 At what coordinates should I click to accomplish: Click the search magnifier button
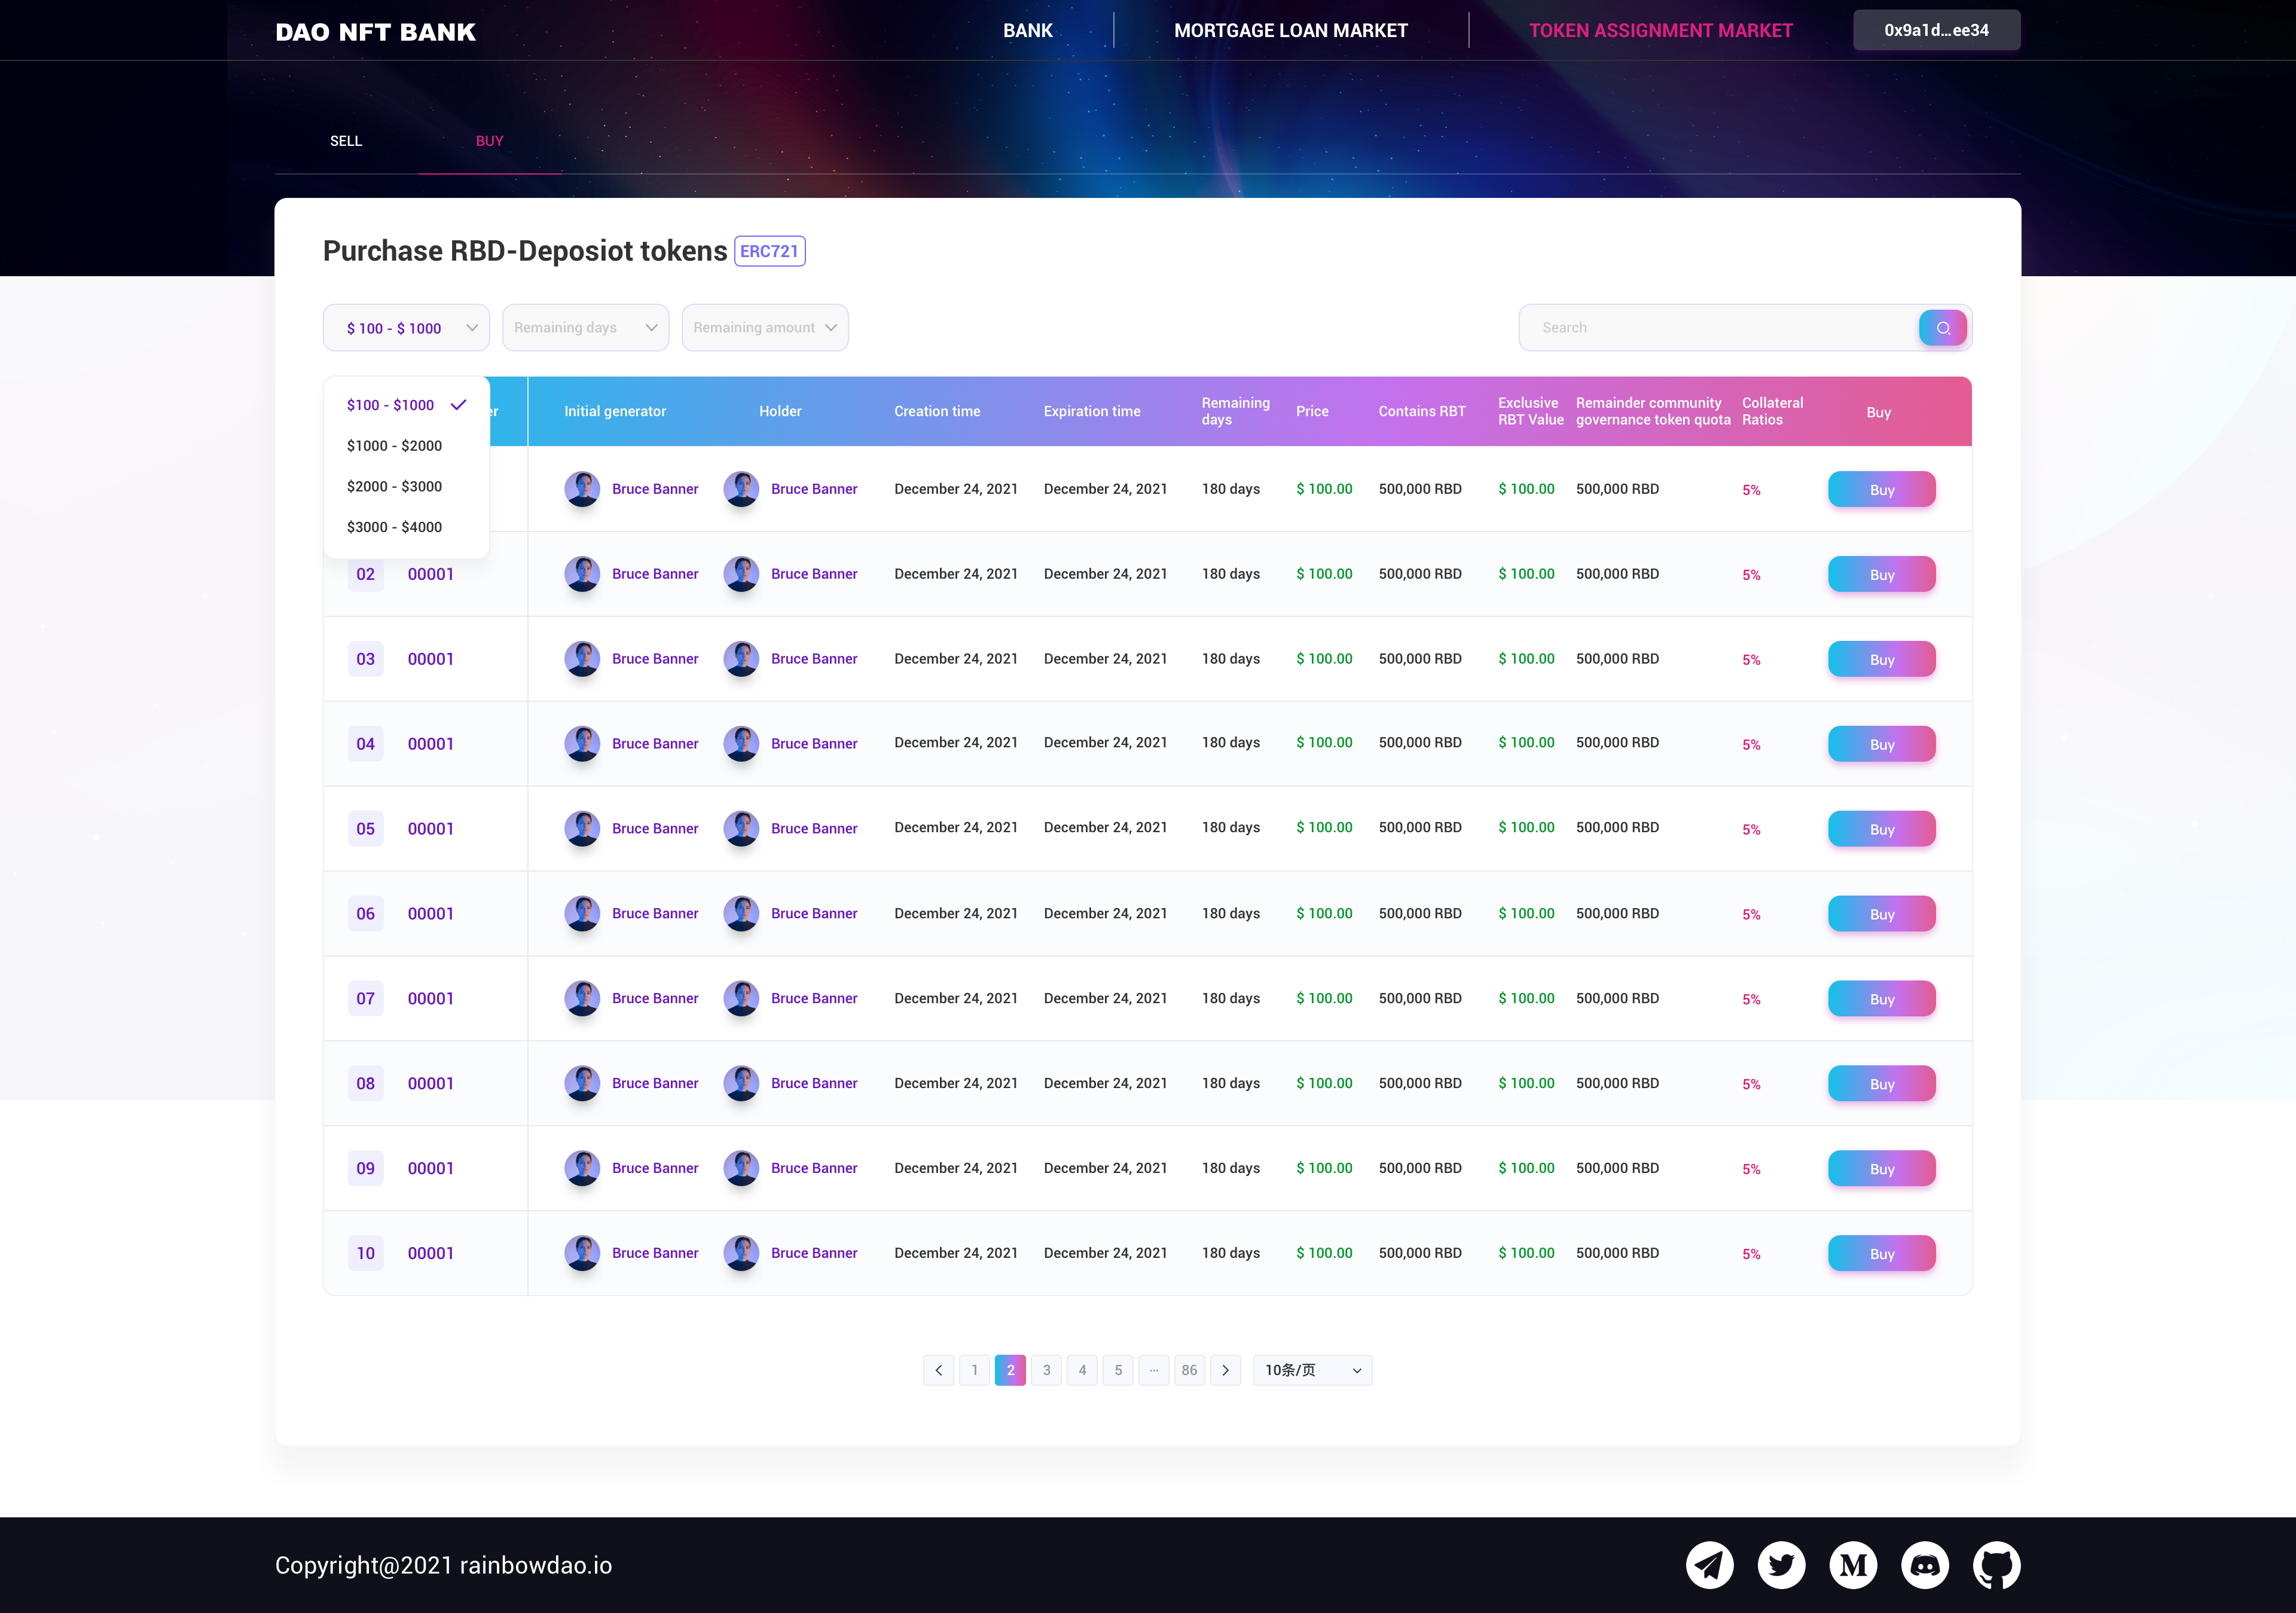point(1942,328)
